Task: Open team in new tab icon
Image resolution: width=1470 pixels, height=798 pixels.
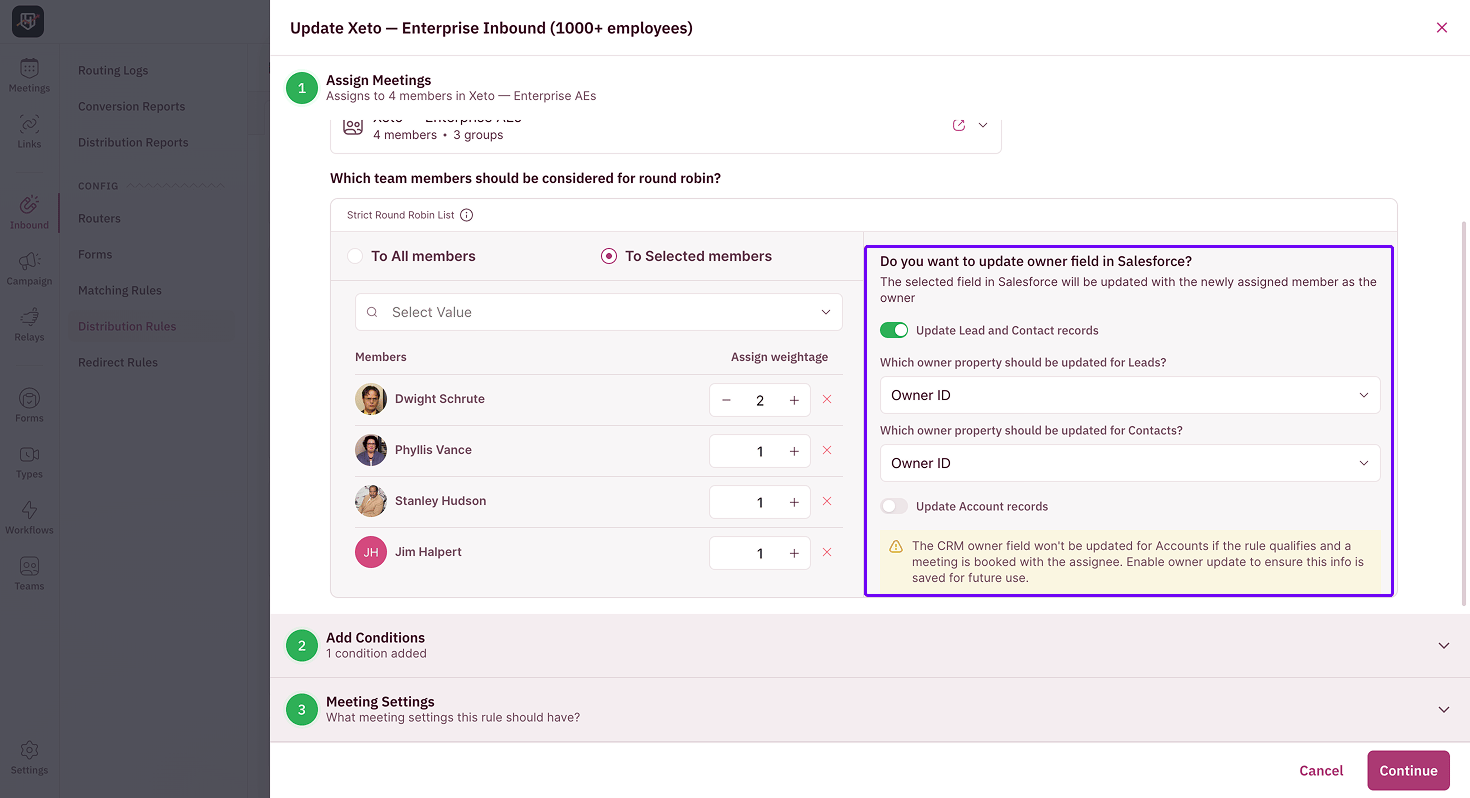Action: click(x=959, y=125)
